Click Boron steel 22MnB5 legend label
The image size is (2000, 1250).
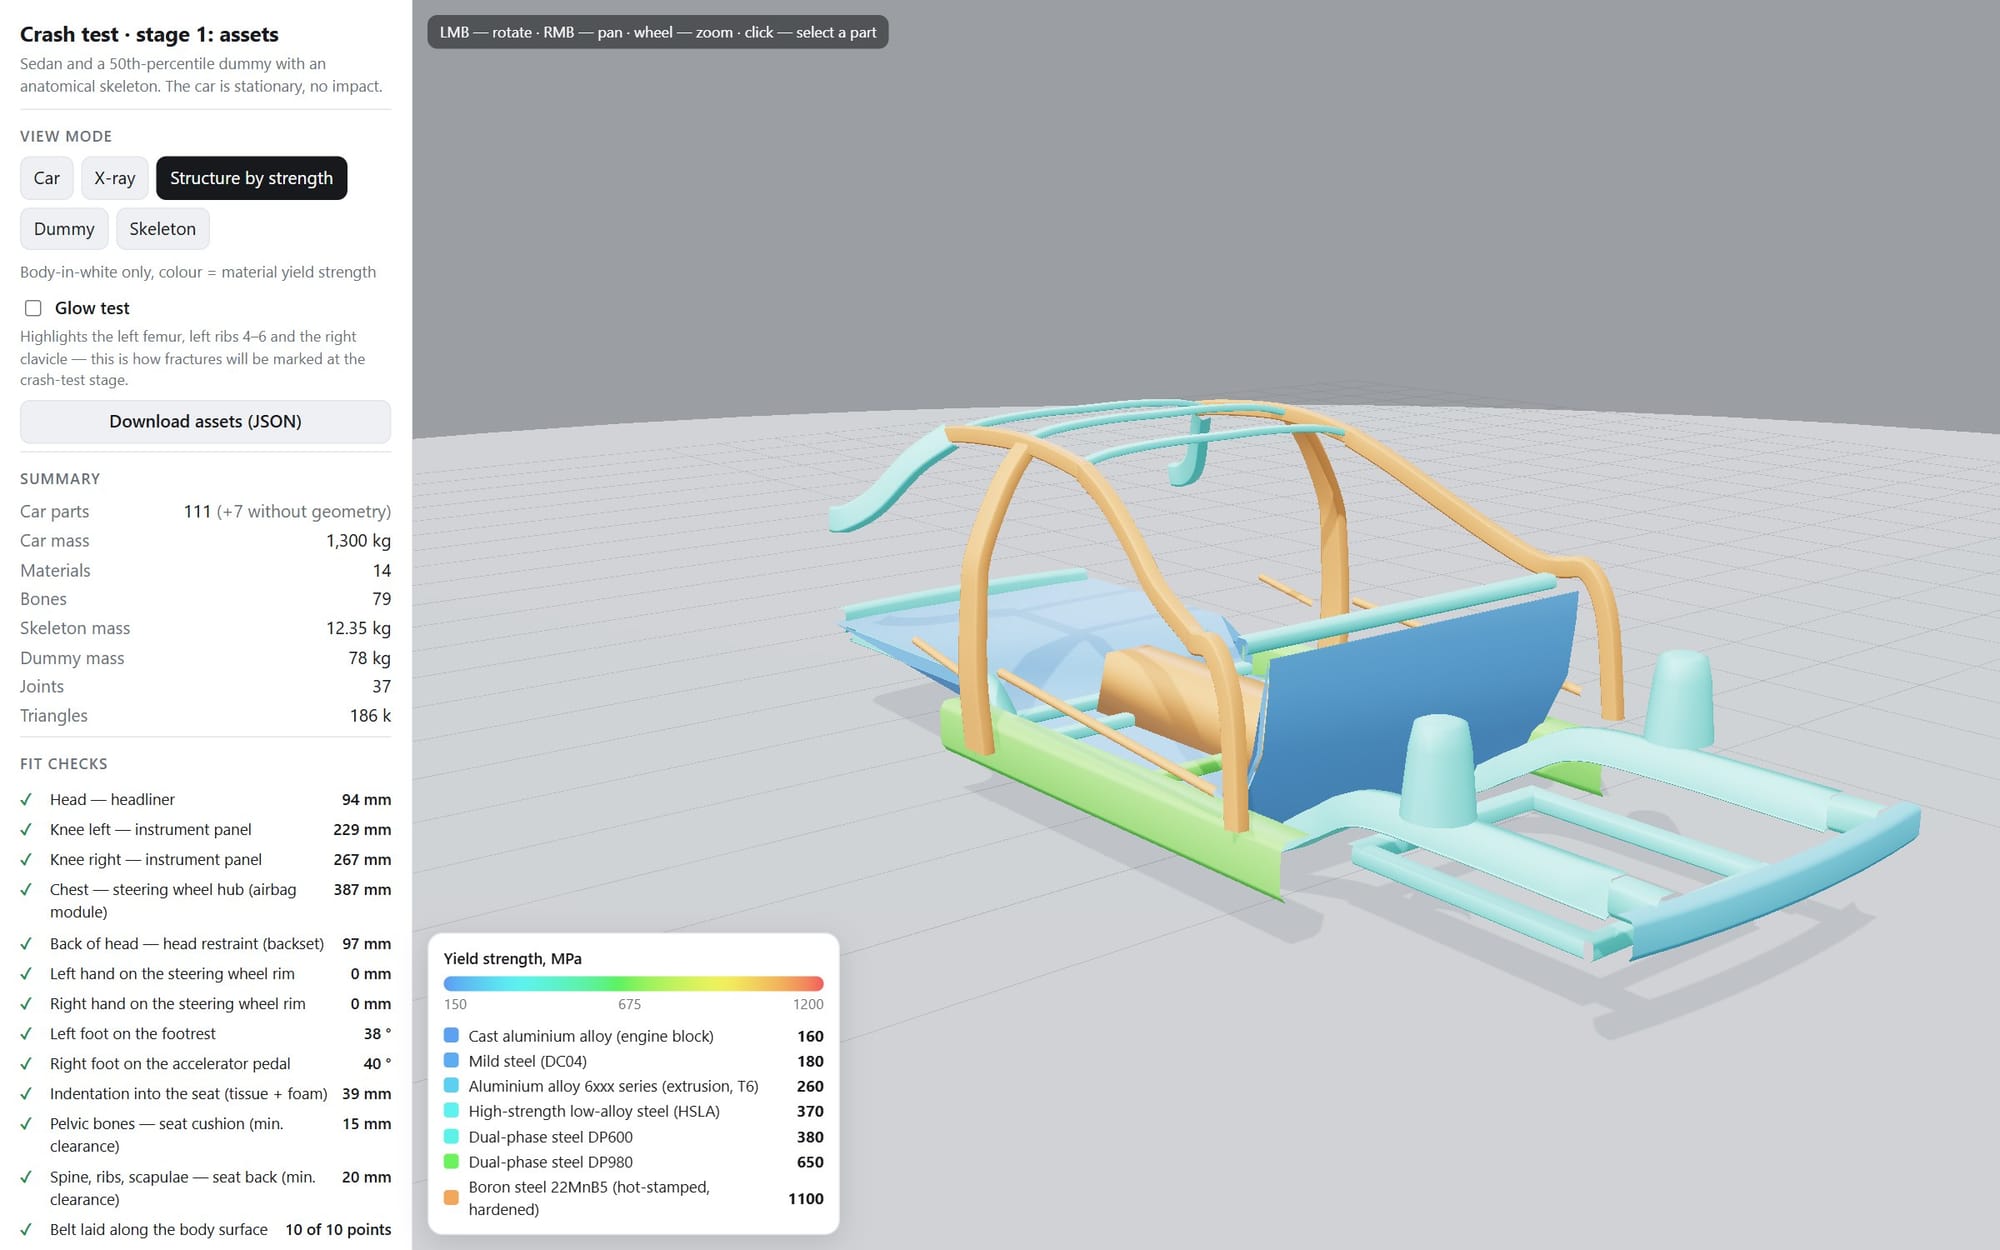589,1198
